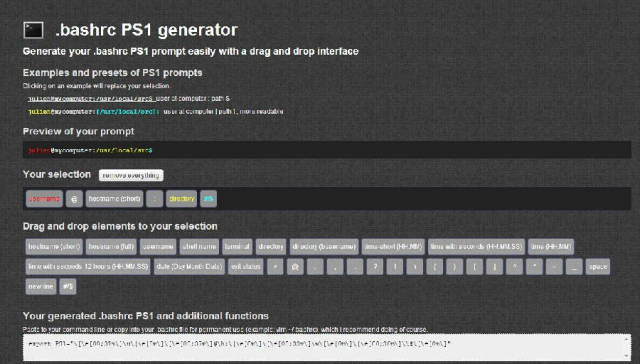Click the terminal logo icon beside the title
This screenshot has height=364, width=640.
[x=33, y=30]
